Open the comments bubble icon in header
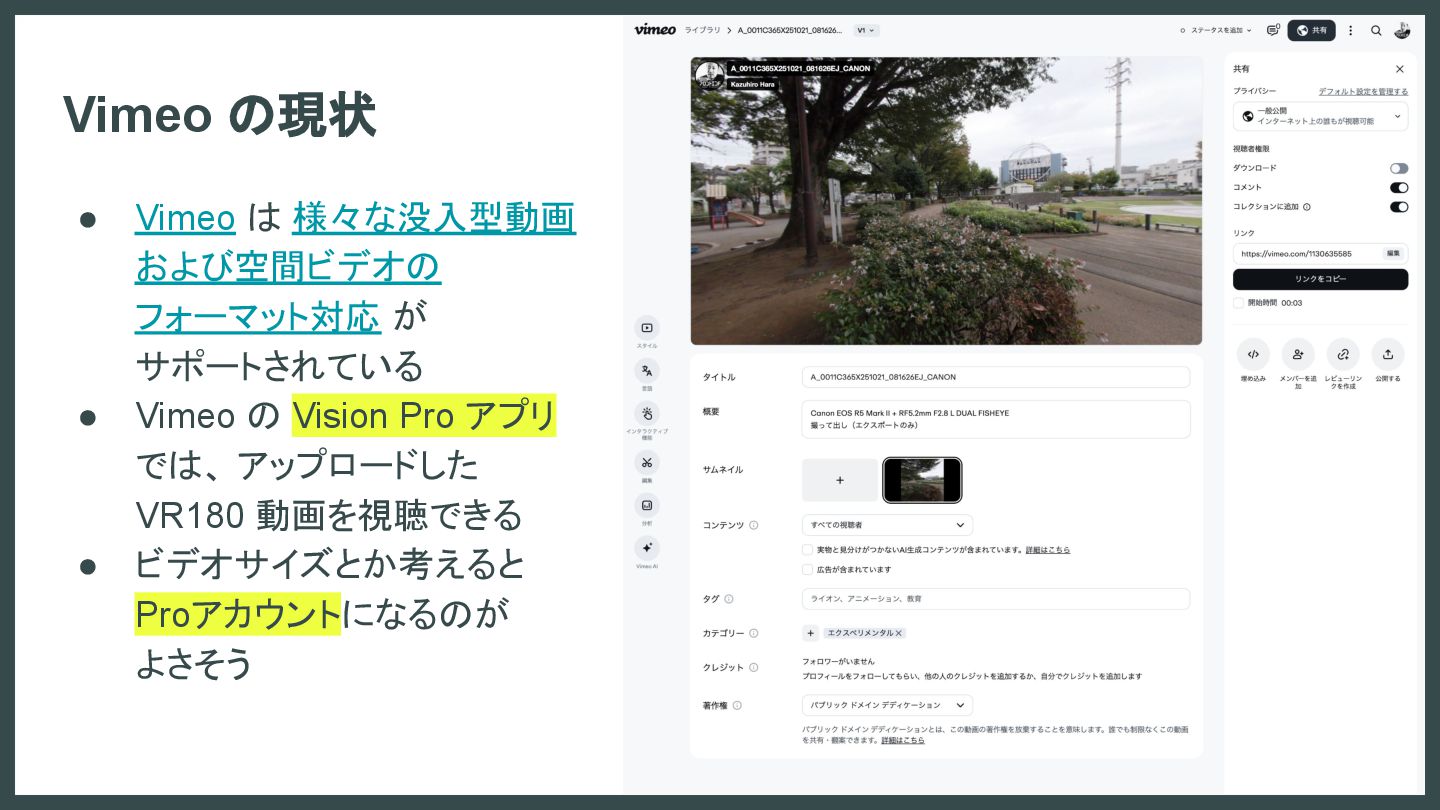This screenshot has width=1440, height=810. coord(1273,30)
